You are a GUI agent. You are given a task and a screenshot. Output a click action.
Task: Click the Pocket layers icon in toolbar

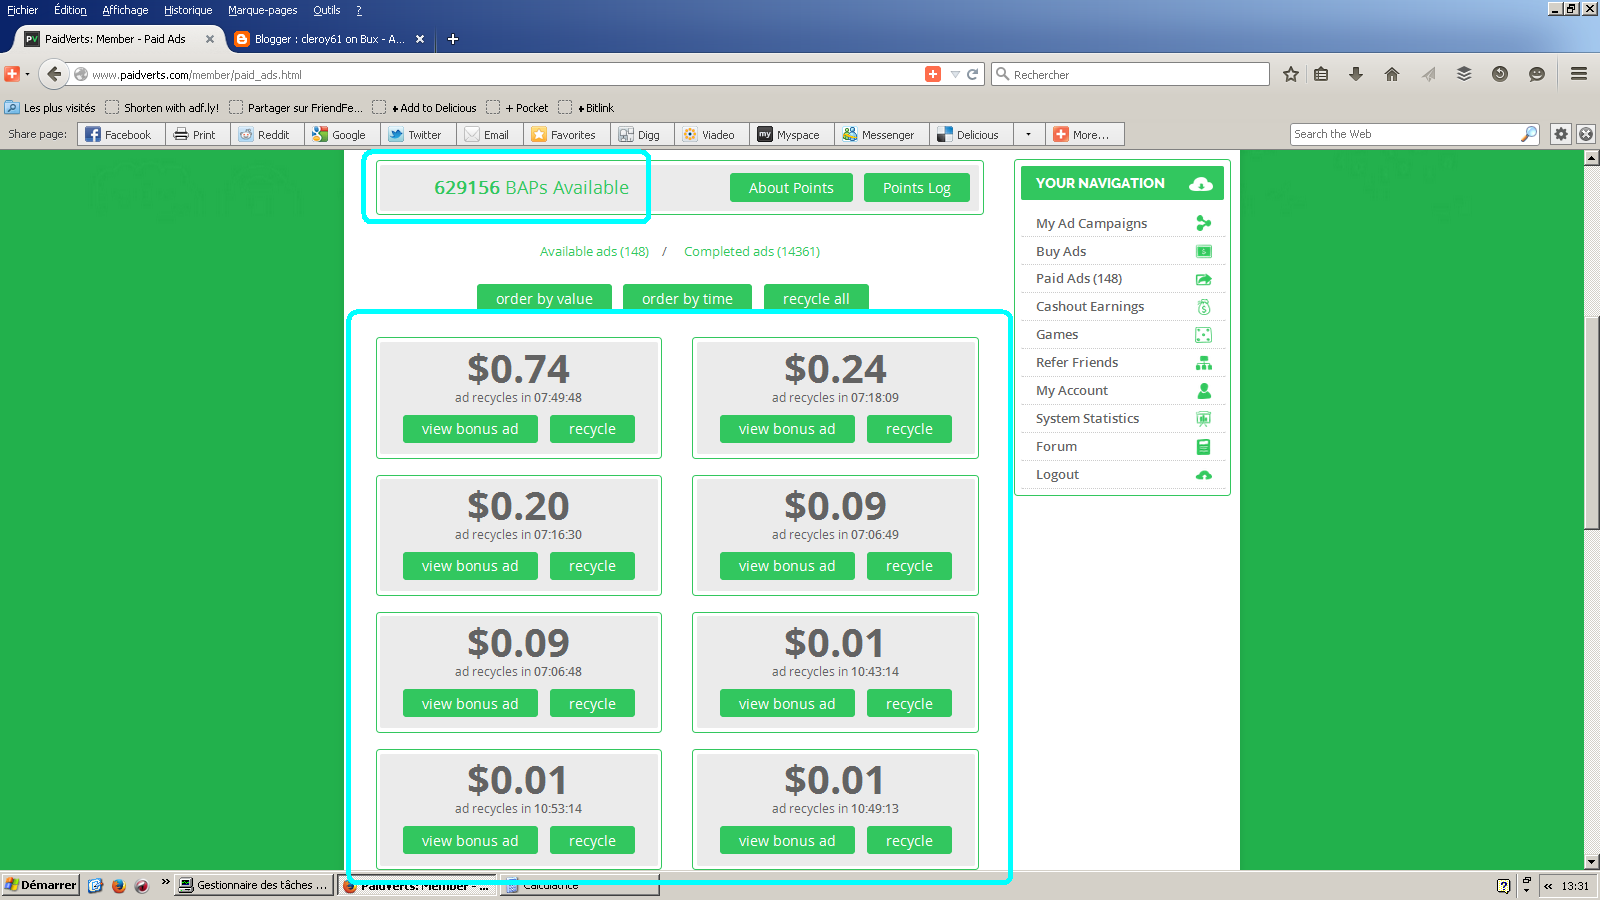1464,74
